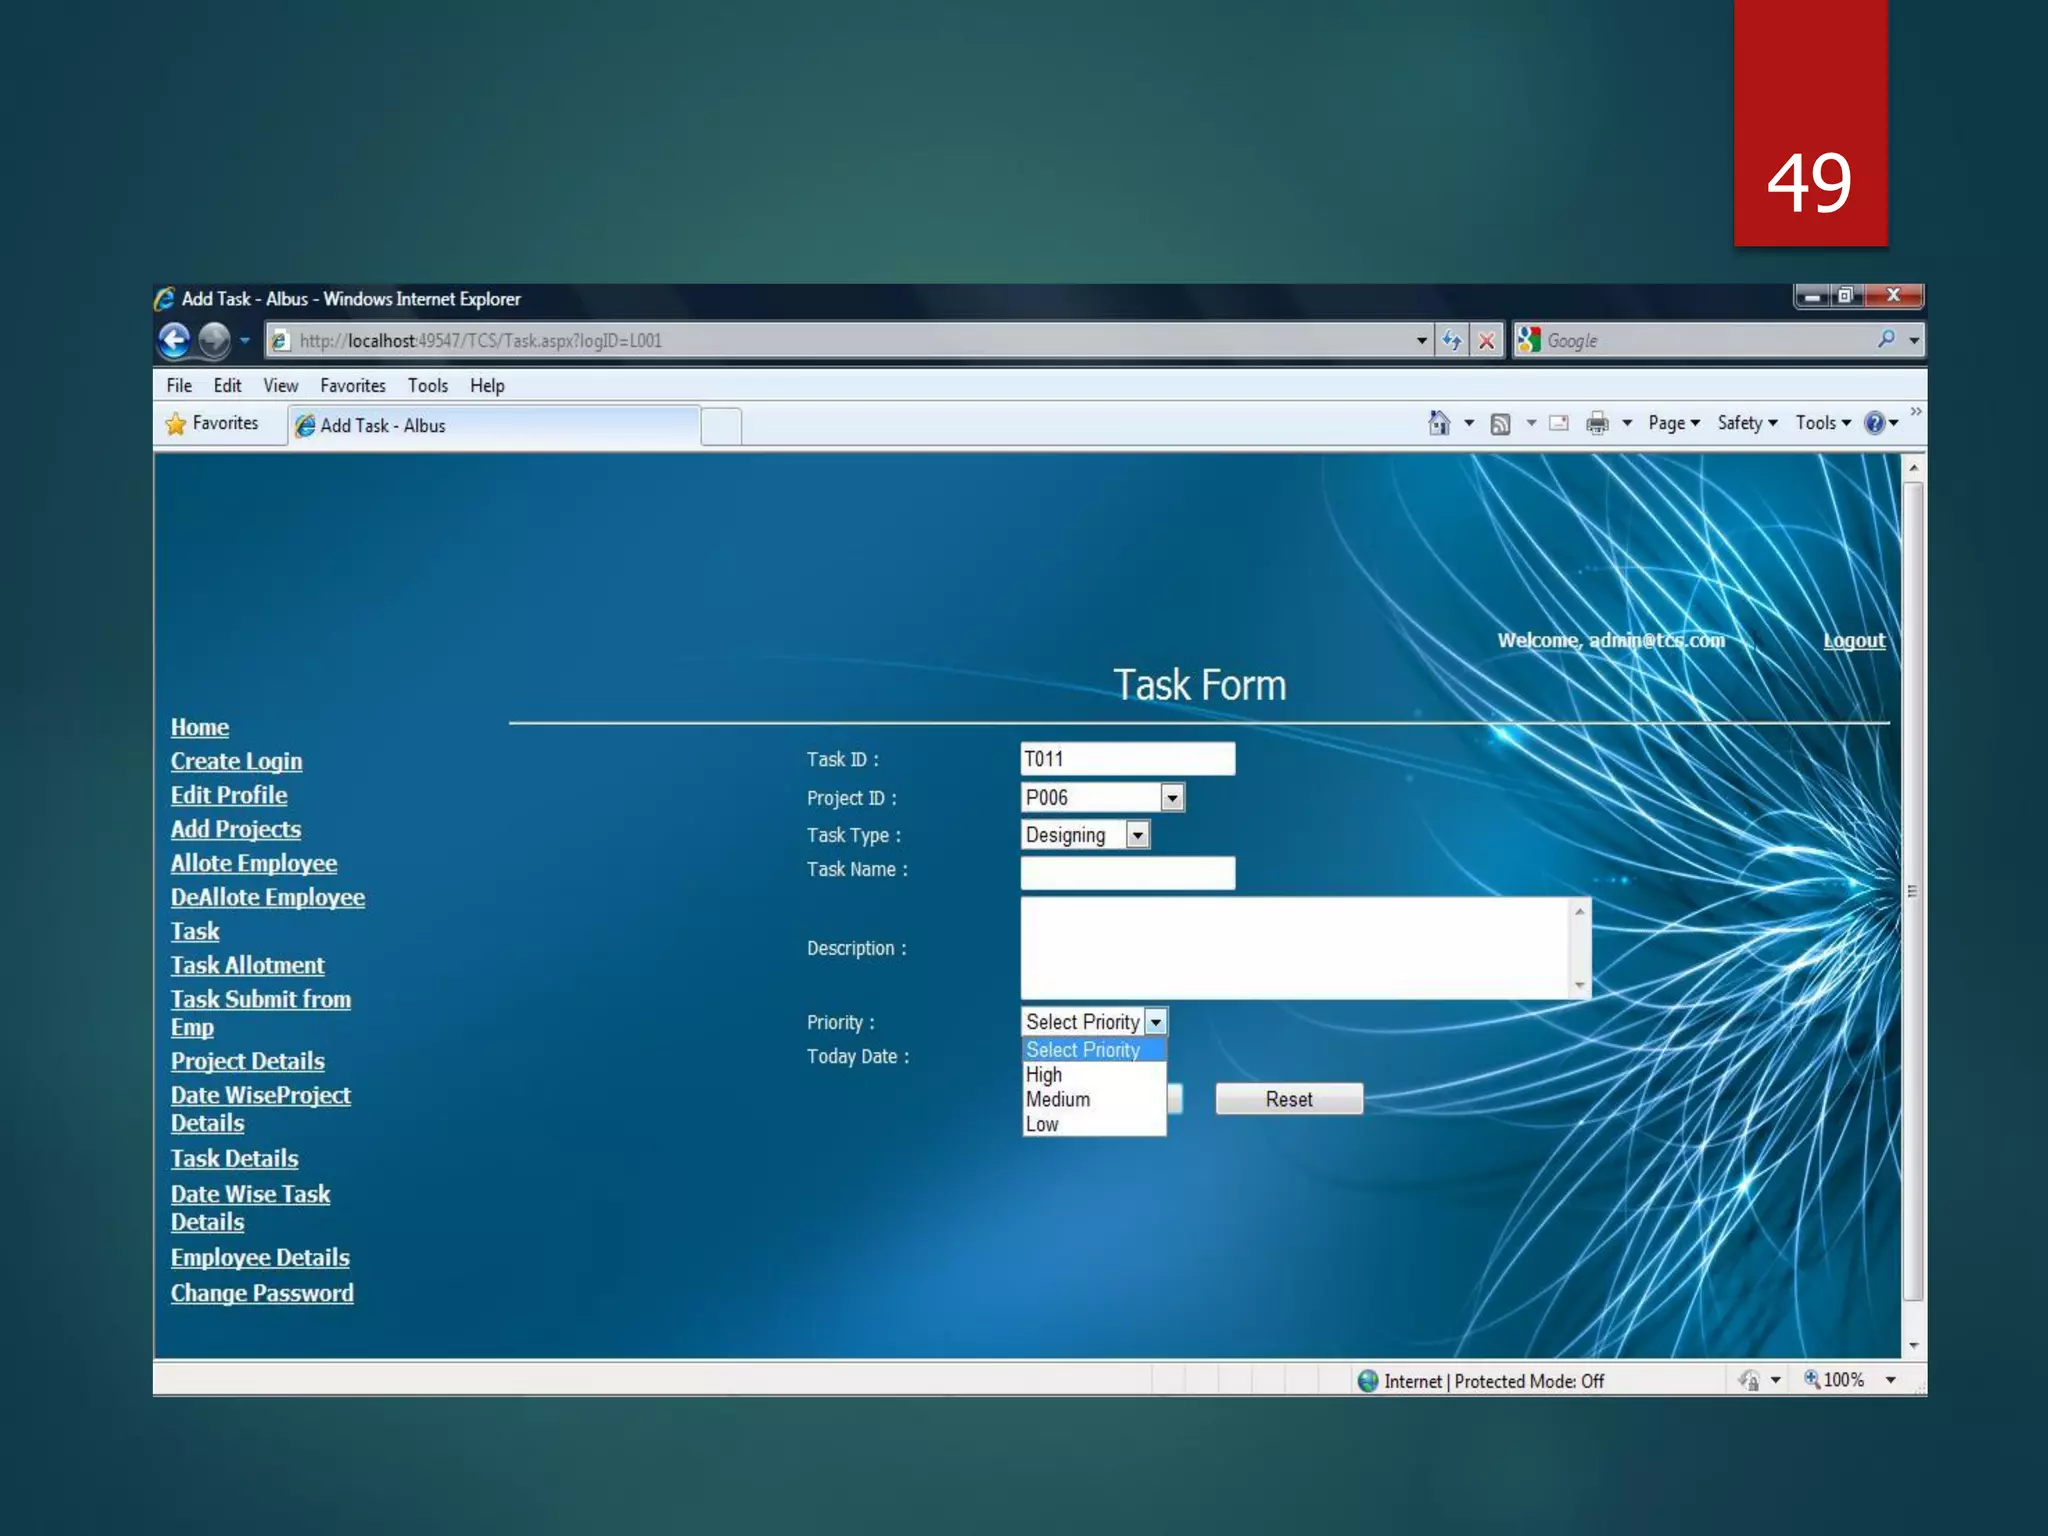Screen dimensions: 2048x1536
Task: Click the Print icon in command bar
Action: pos(1597,423)
